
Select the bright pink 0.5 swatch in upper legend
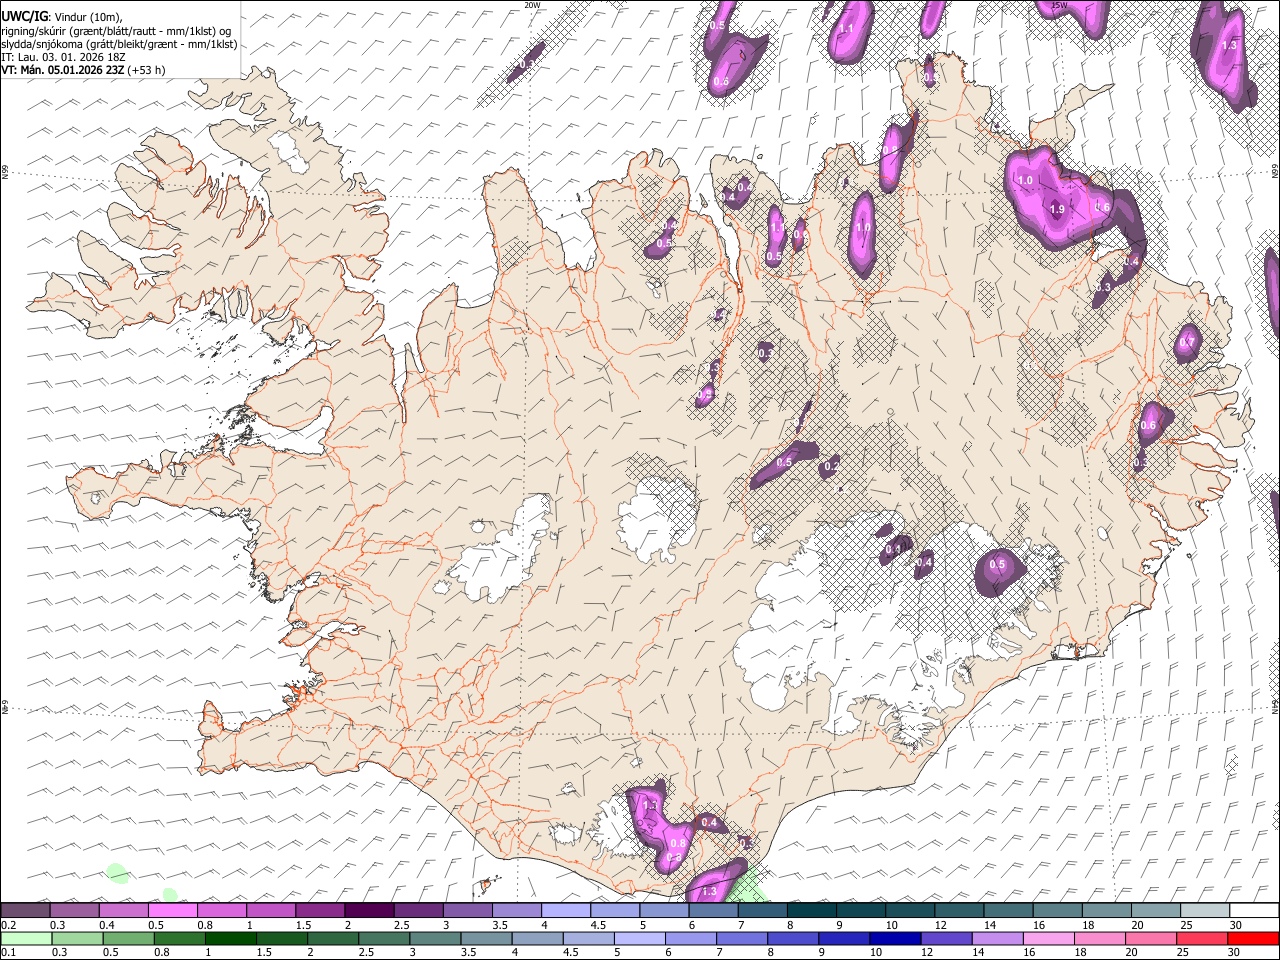(172, 911)
